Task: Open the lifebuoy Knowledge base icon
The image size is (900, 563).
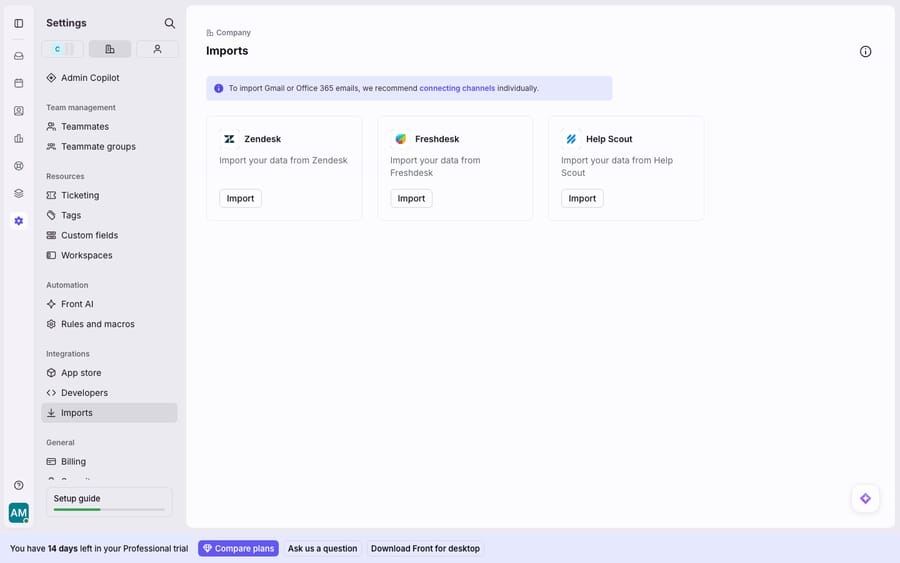Action: (x=19, y=166)
